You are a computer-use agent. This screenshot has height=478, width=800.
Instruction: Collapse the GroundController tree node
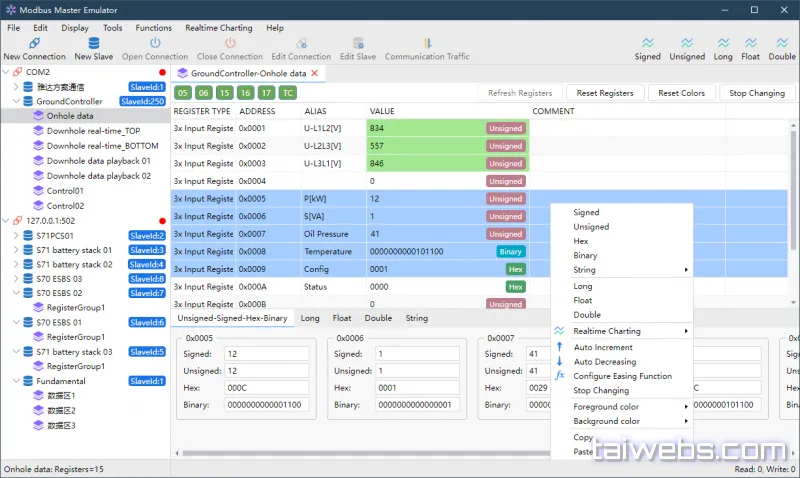click(x=16, y=101)
